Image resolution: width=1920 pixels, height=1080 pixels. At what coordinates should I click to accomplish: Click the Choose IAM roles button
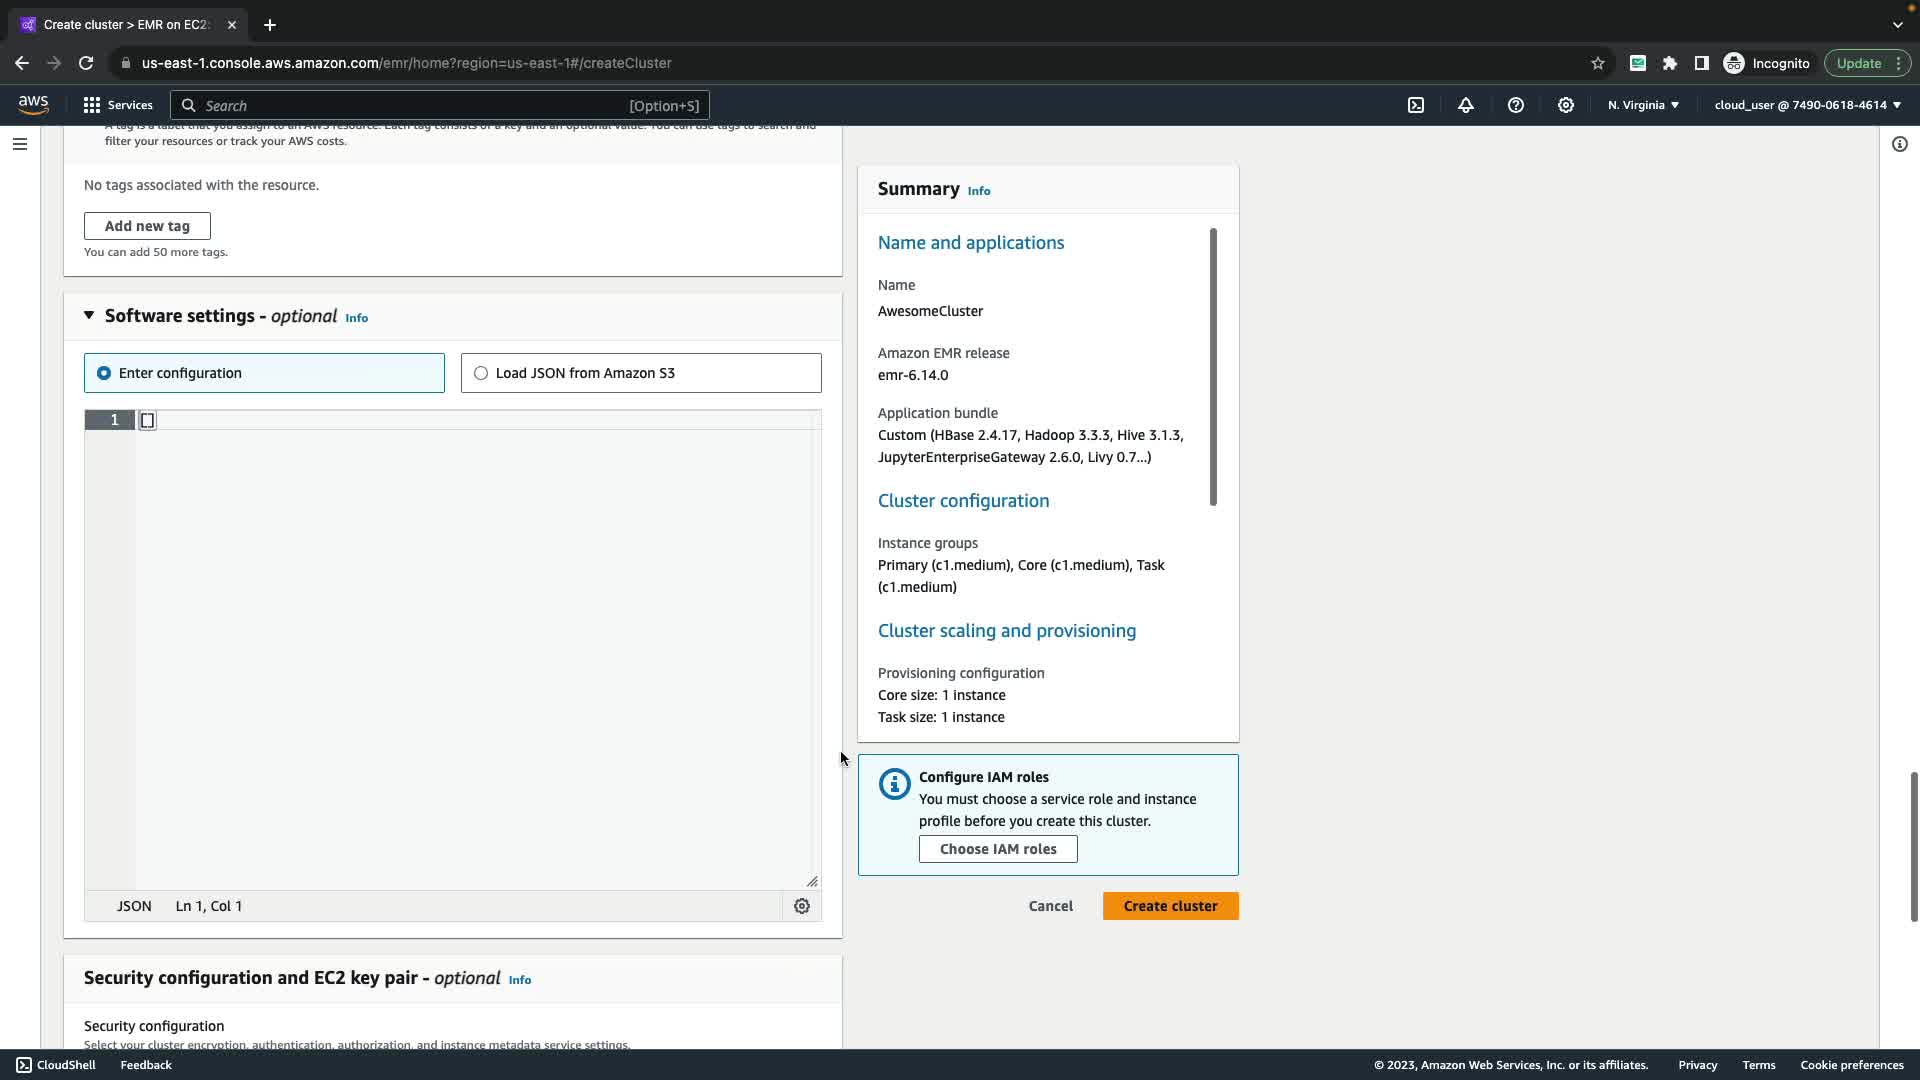[997, 849]
